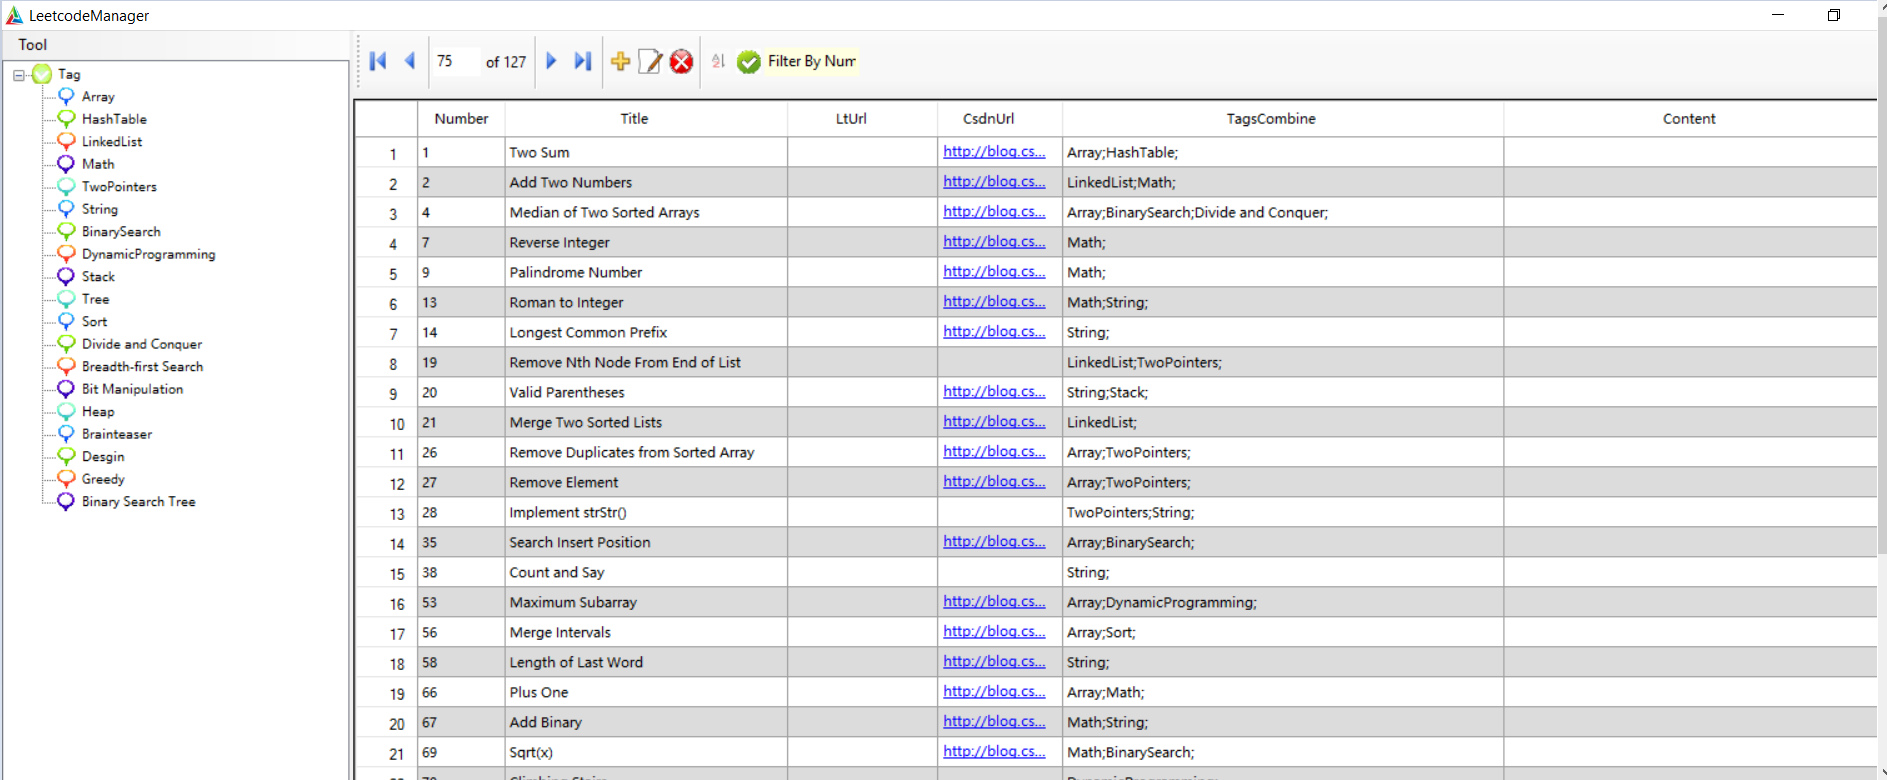Select row header 13 for Implement strStr()

[387, 513]
